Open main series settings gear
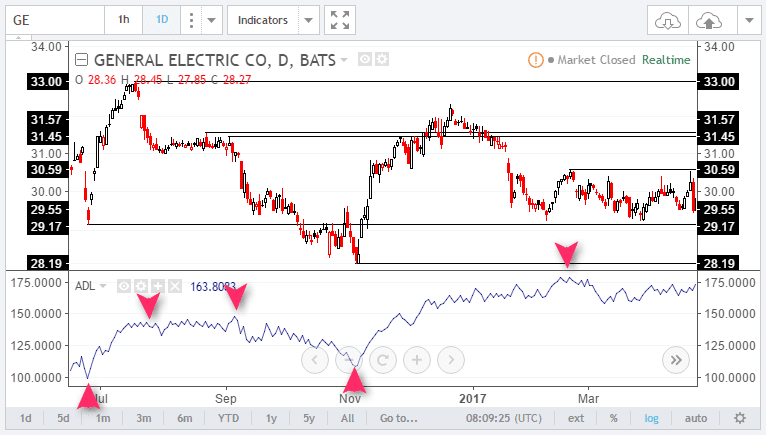Image resolution: width=766 pixels, height=435 pixels. tap(382, 60)
